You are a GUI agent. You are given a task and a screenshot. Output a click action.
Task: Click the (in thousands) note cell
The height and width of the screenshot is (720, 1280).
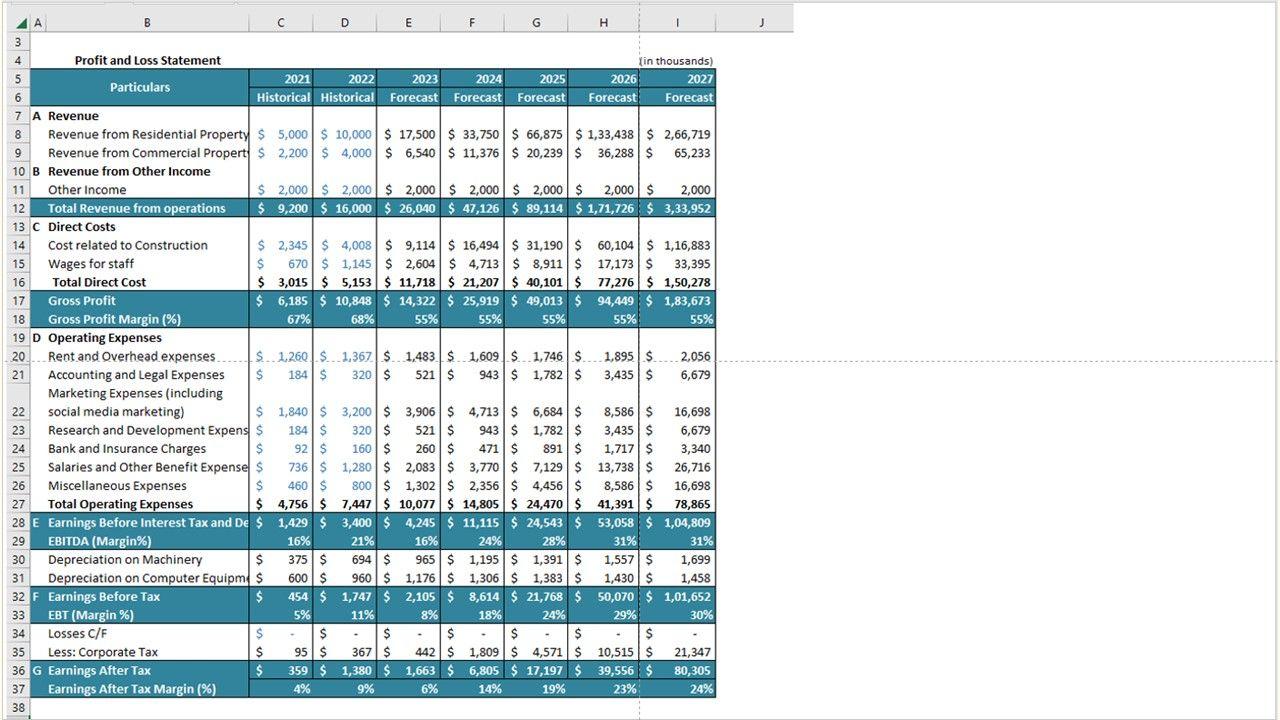tap(677, 61)
